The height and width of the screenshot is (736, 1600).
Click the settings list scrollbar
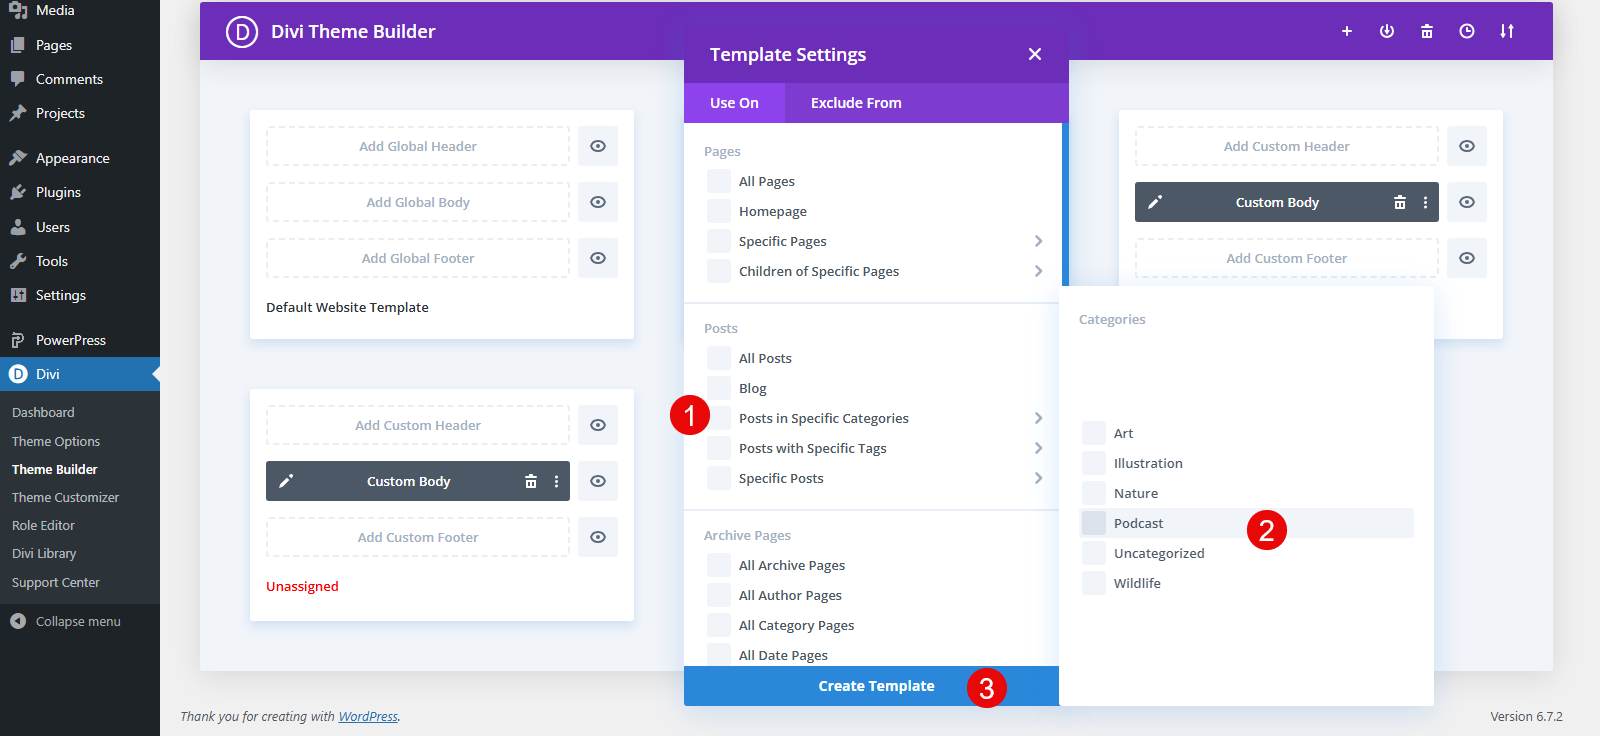(x=1065, y=205)
